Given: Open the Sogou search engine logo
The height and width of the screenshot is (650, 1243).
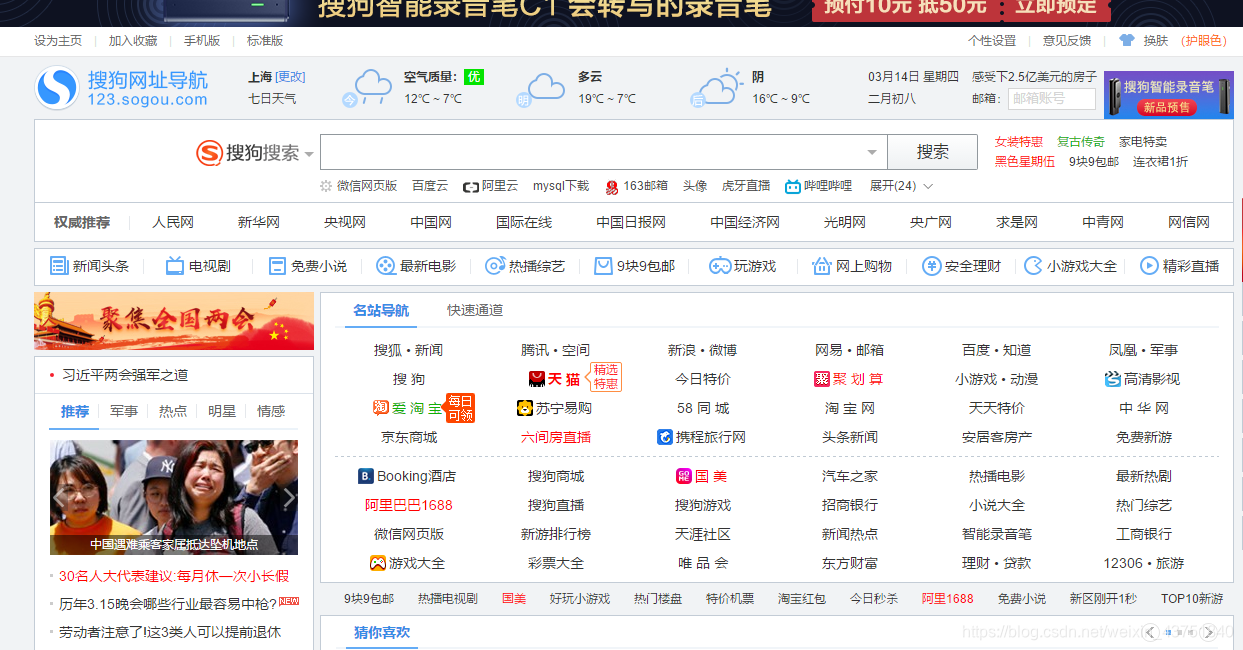Looking at the screenshot, I should 248,153.
